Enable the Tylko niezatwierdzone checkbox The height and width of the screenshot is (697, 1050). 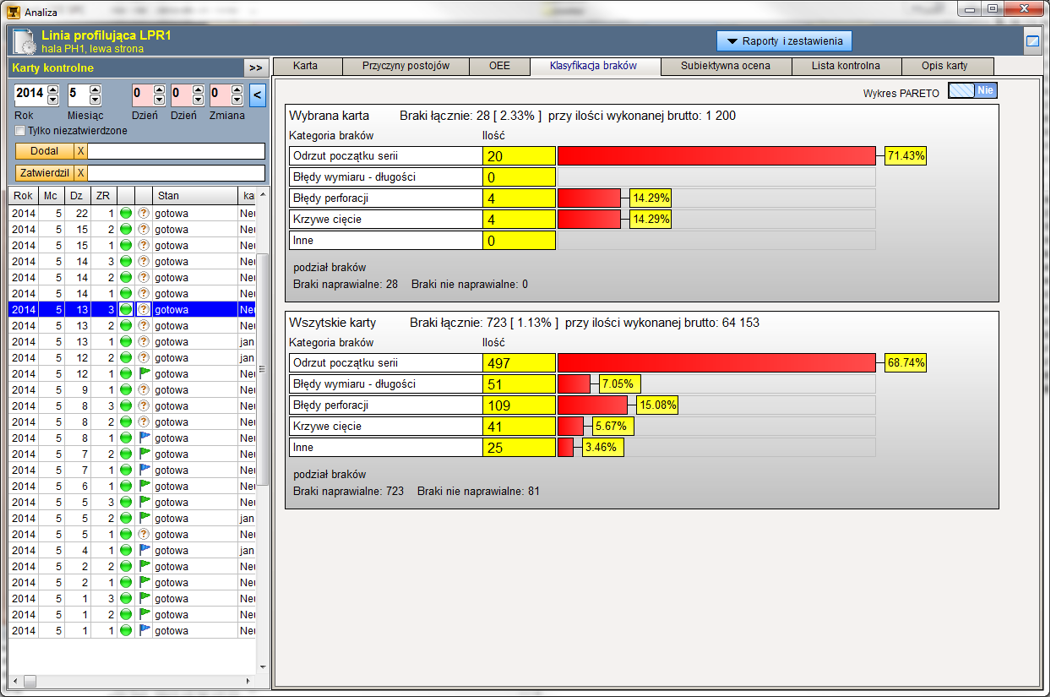point(20,131)
